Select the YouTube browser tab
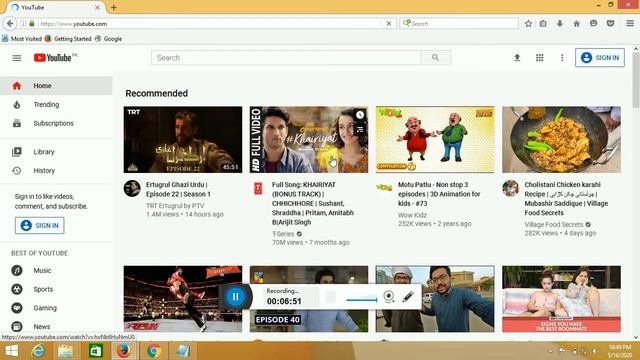Viewport: 640px width, 360px height. tap(56, 7)
